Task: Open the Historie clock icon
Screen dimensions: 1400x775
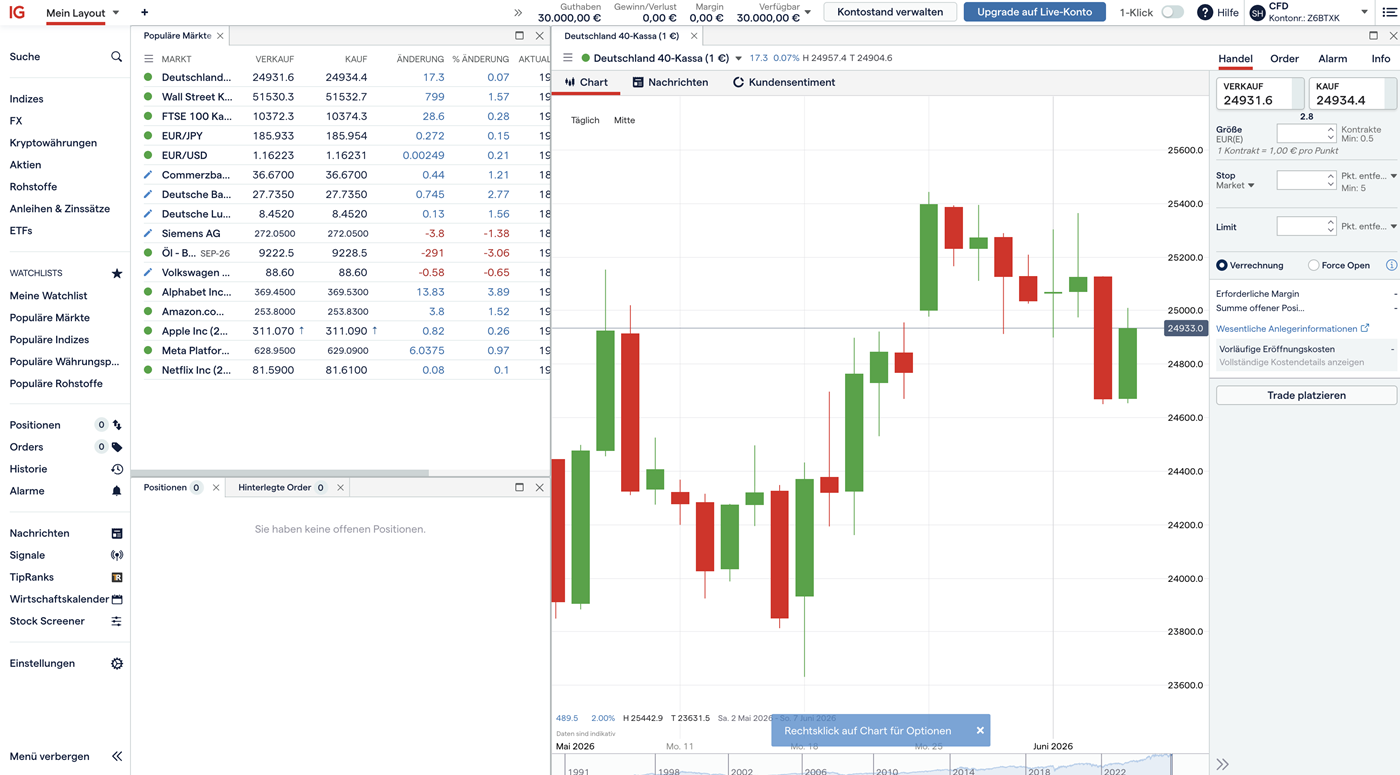Action: [117, 469]
